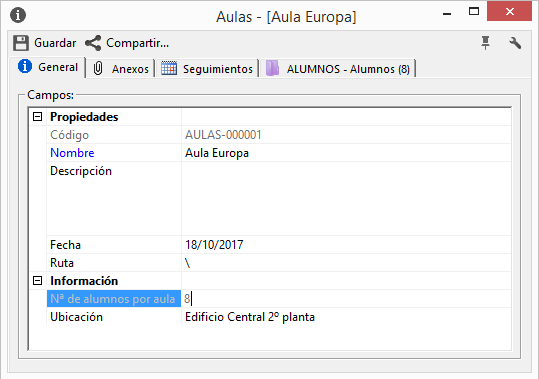Click the Guardar floppy disk icon
539x379 pixels.
pos(21,43)
